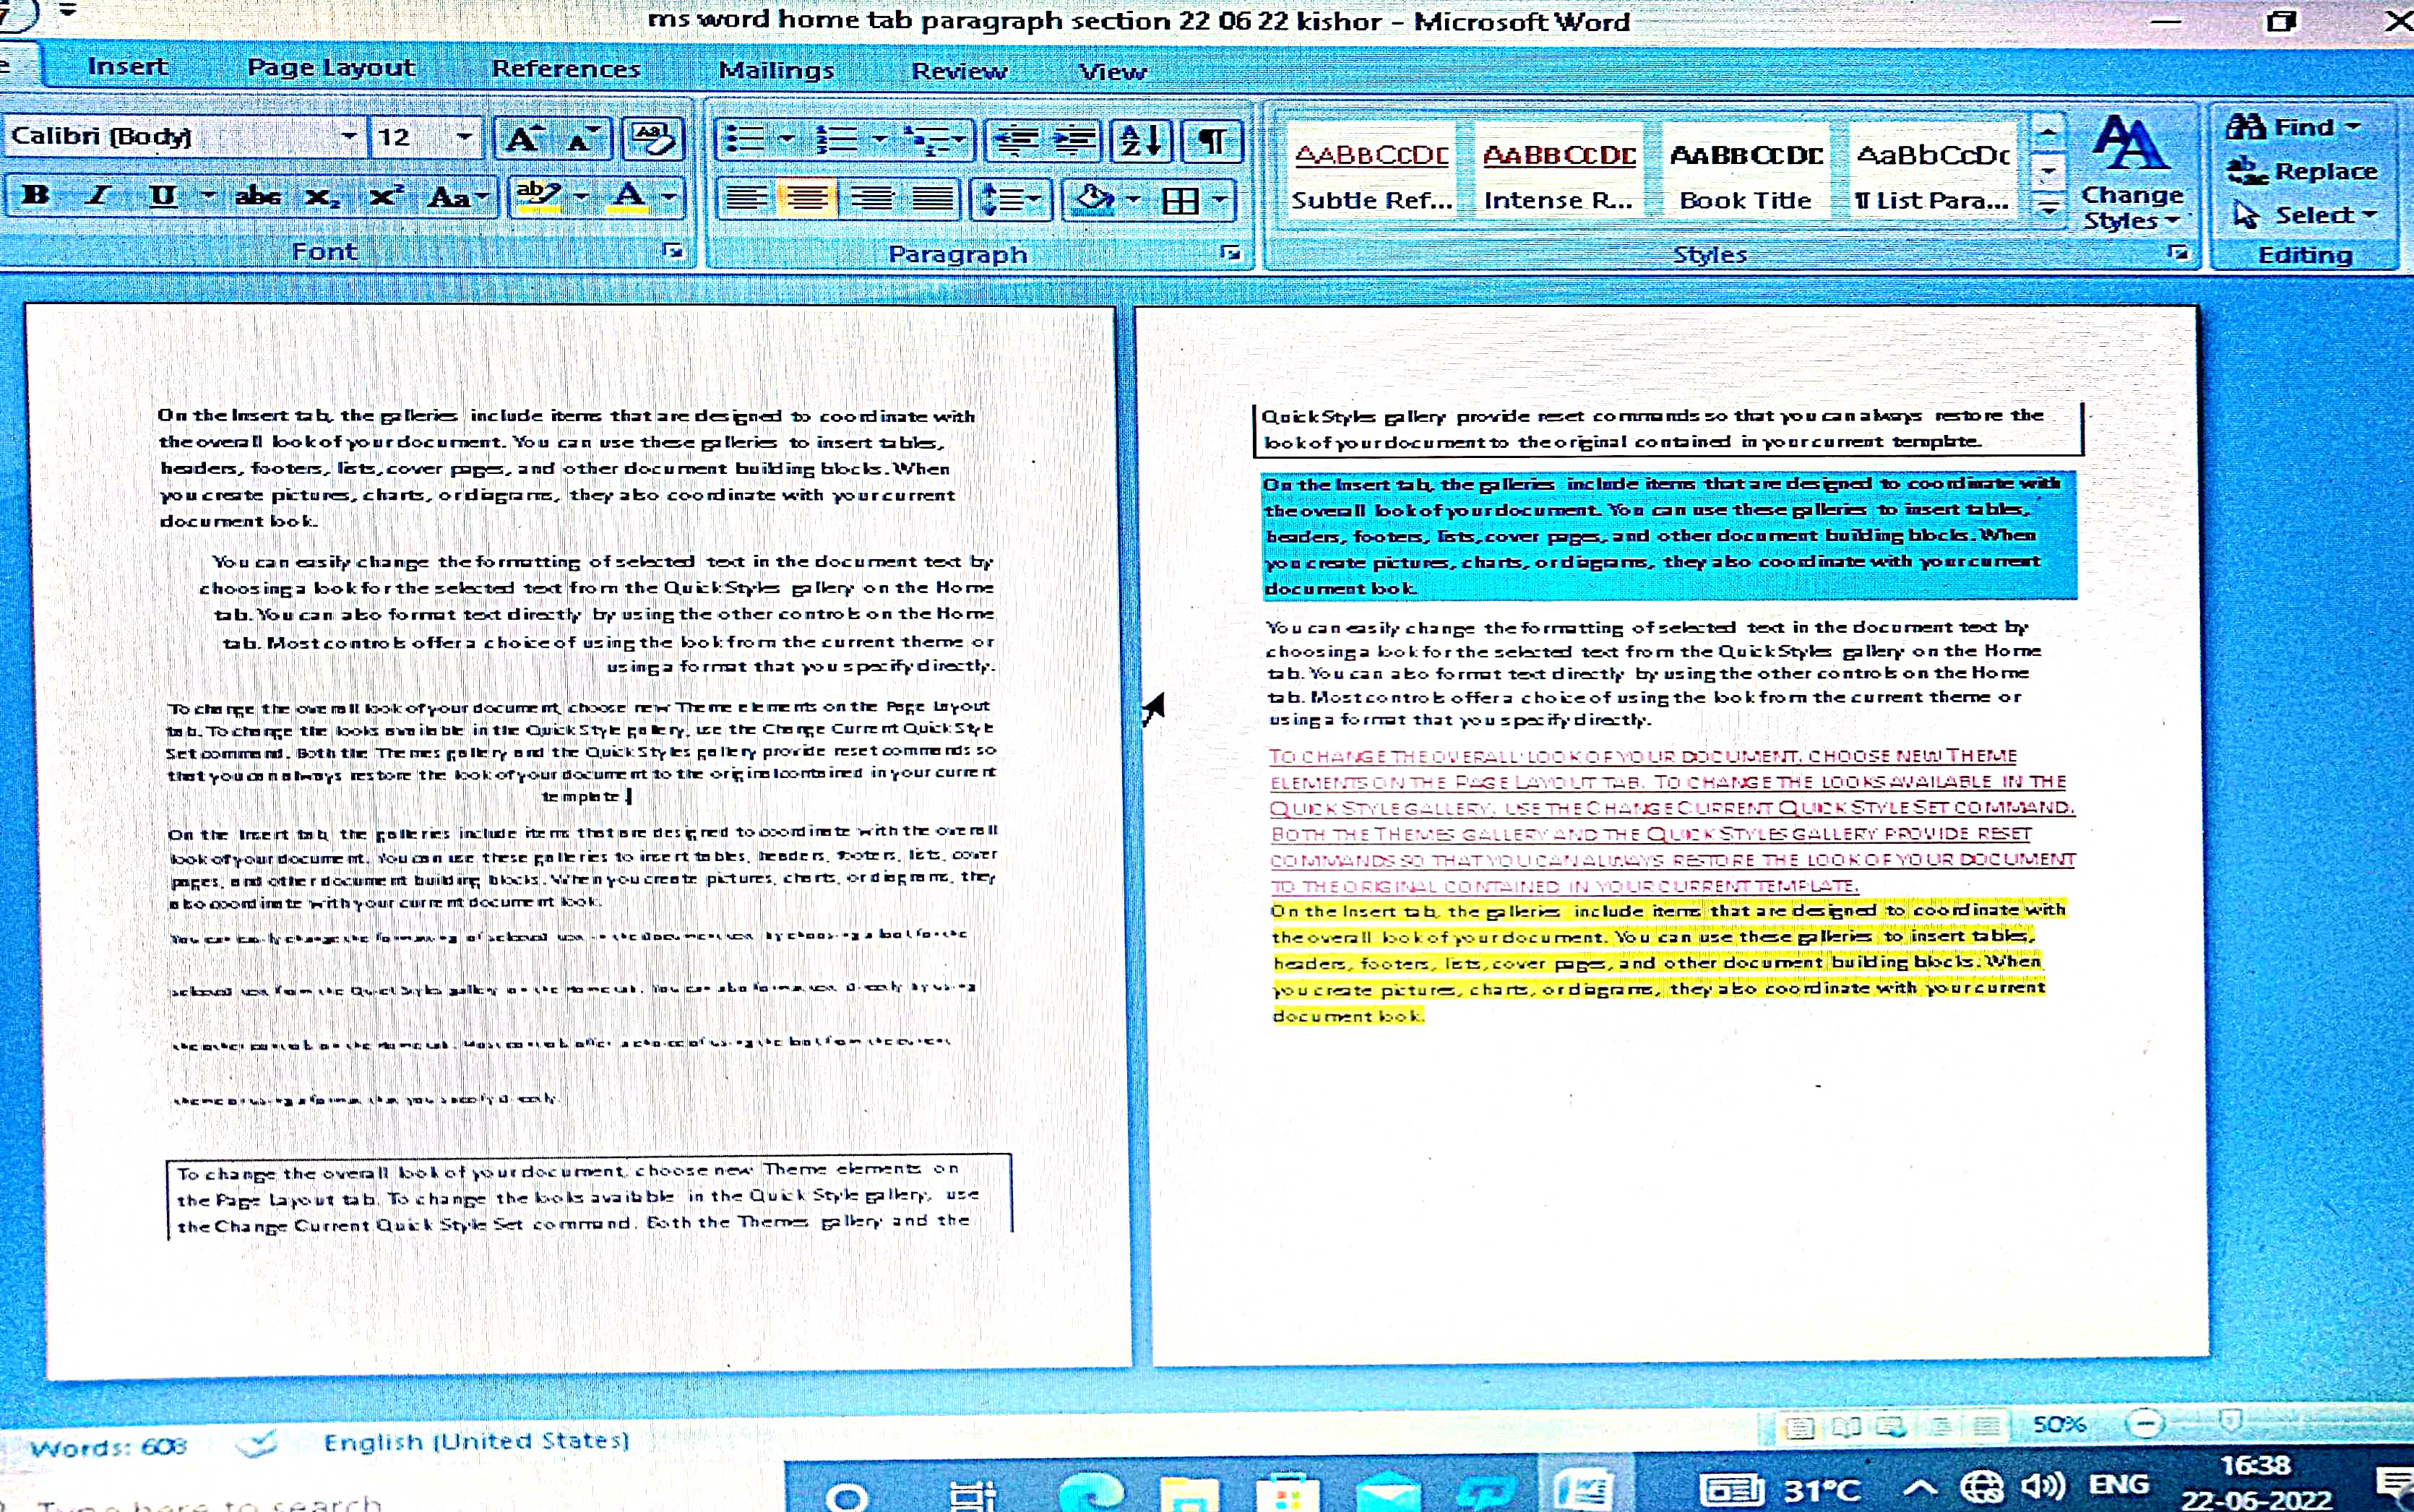Switch to the Page Layout tab
The height and width of the screenshot is (1512, 2414).
click(x=330, y=67)
